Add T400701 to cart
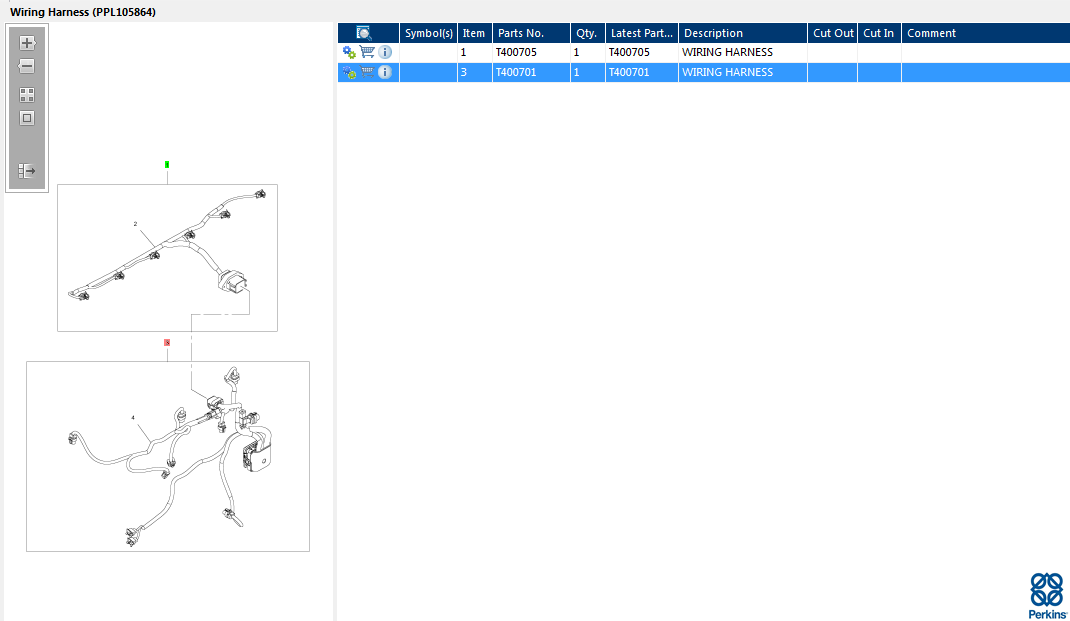1070x621 pixels. pyautogui.click(x=367, y=72)
